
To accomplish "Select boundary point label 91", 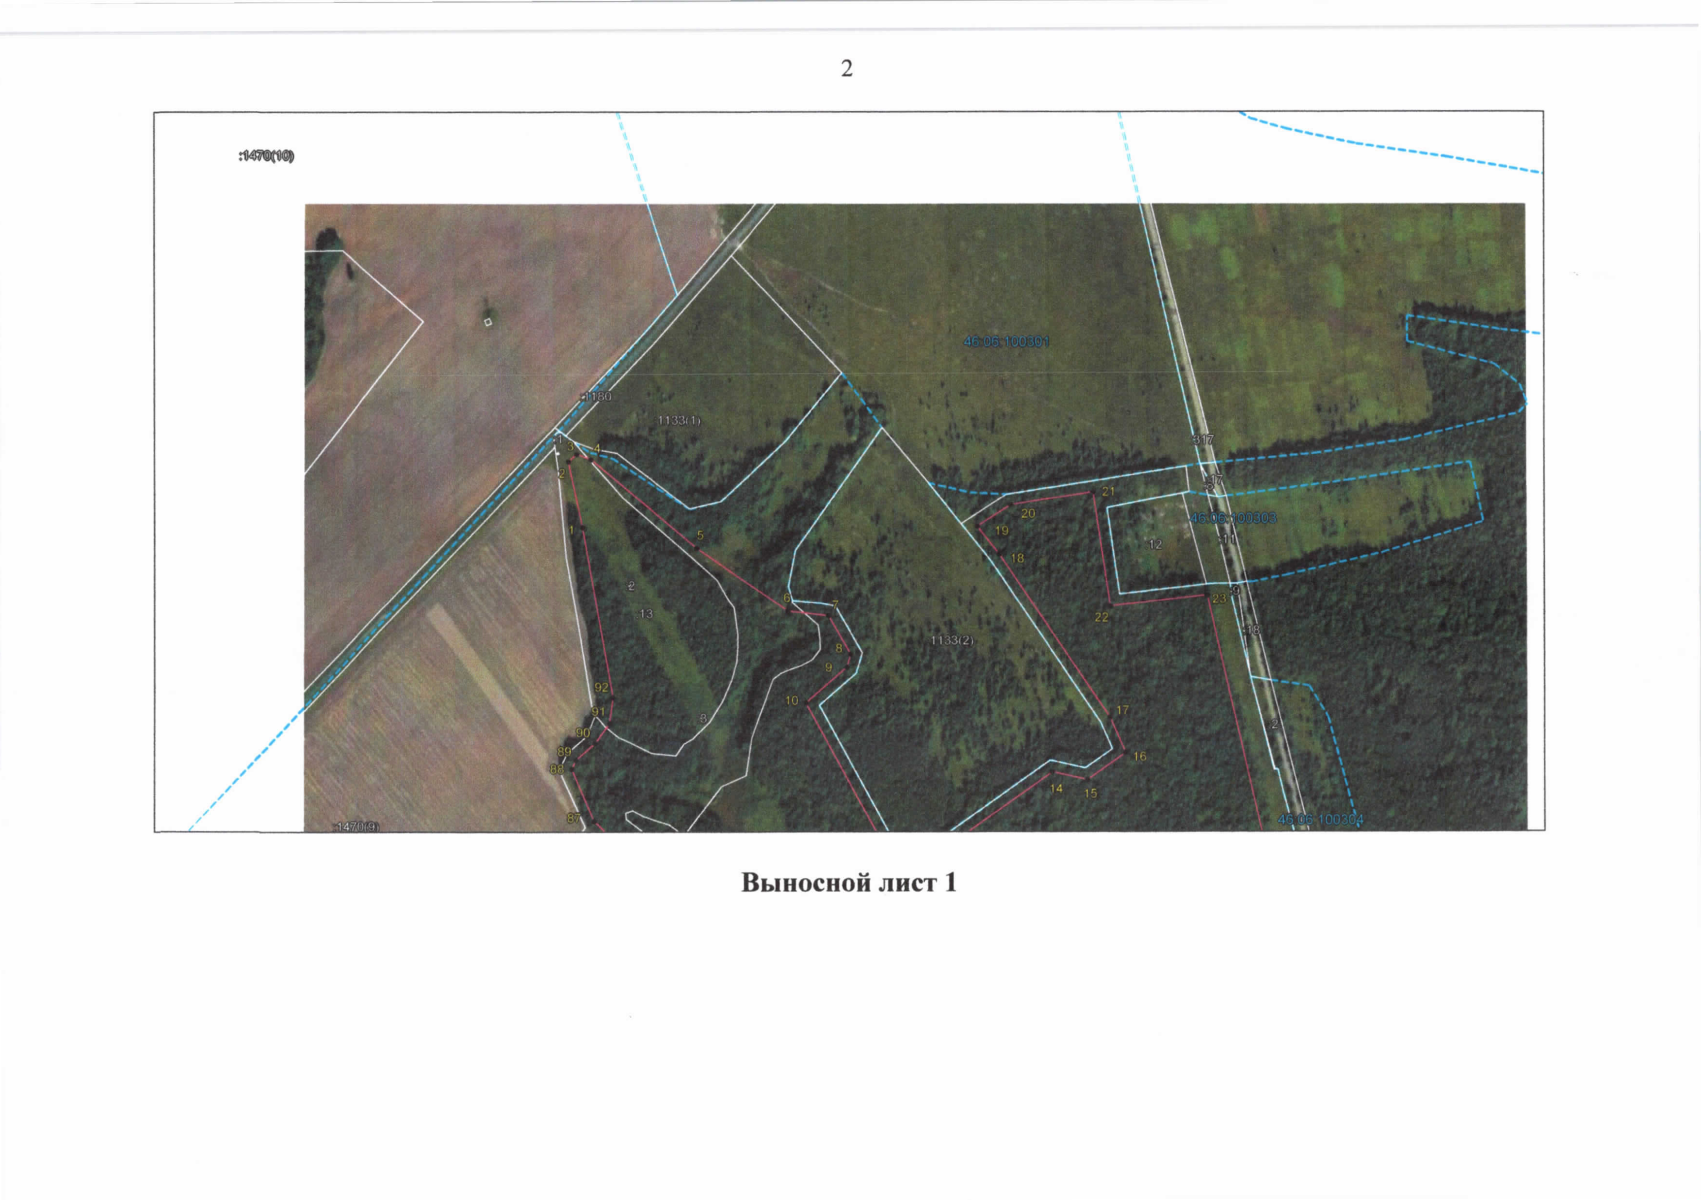I will tap(598, 712).
